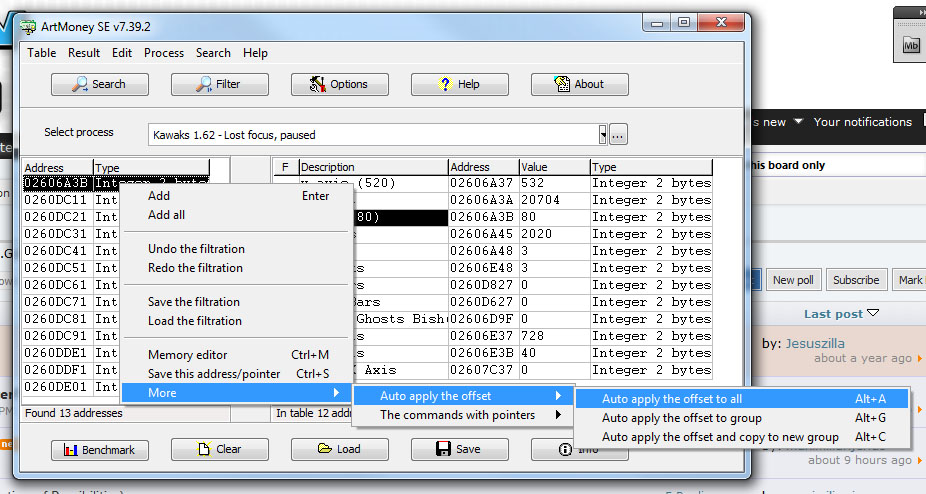Click the Benchmark chart icon

coord(71,450)
